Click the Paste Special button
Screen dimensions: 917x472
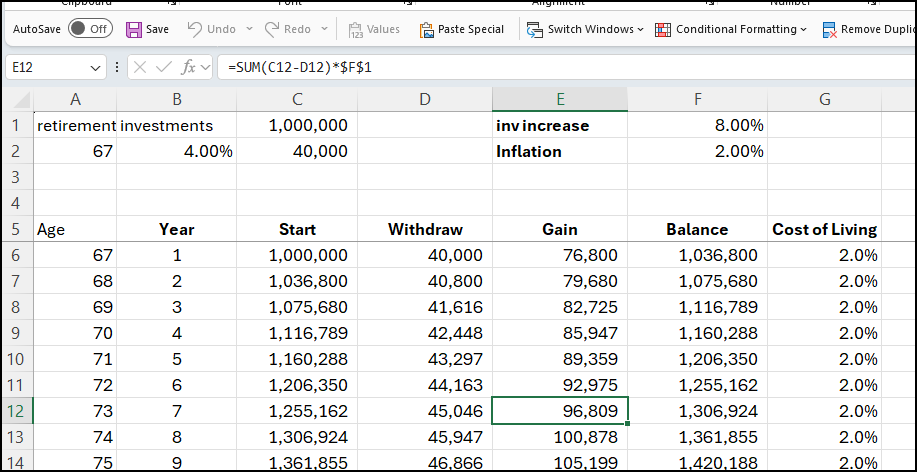[x=461, y=29]
